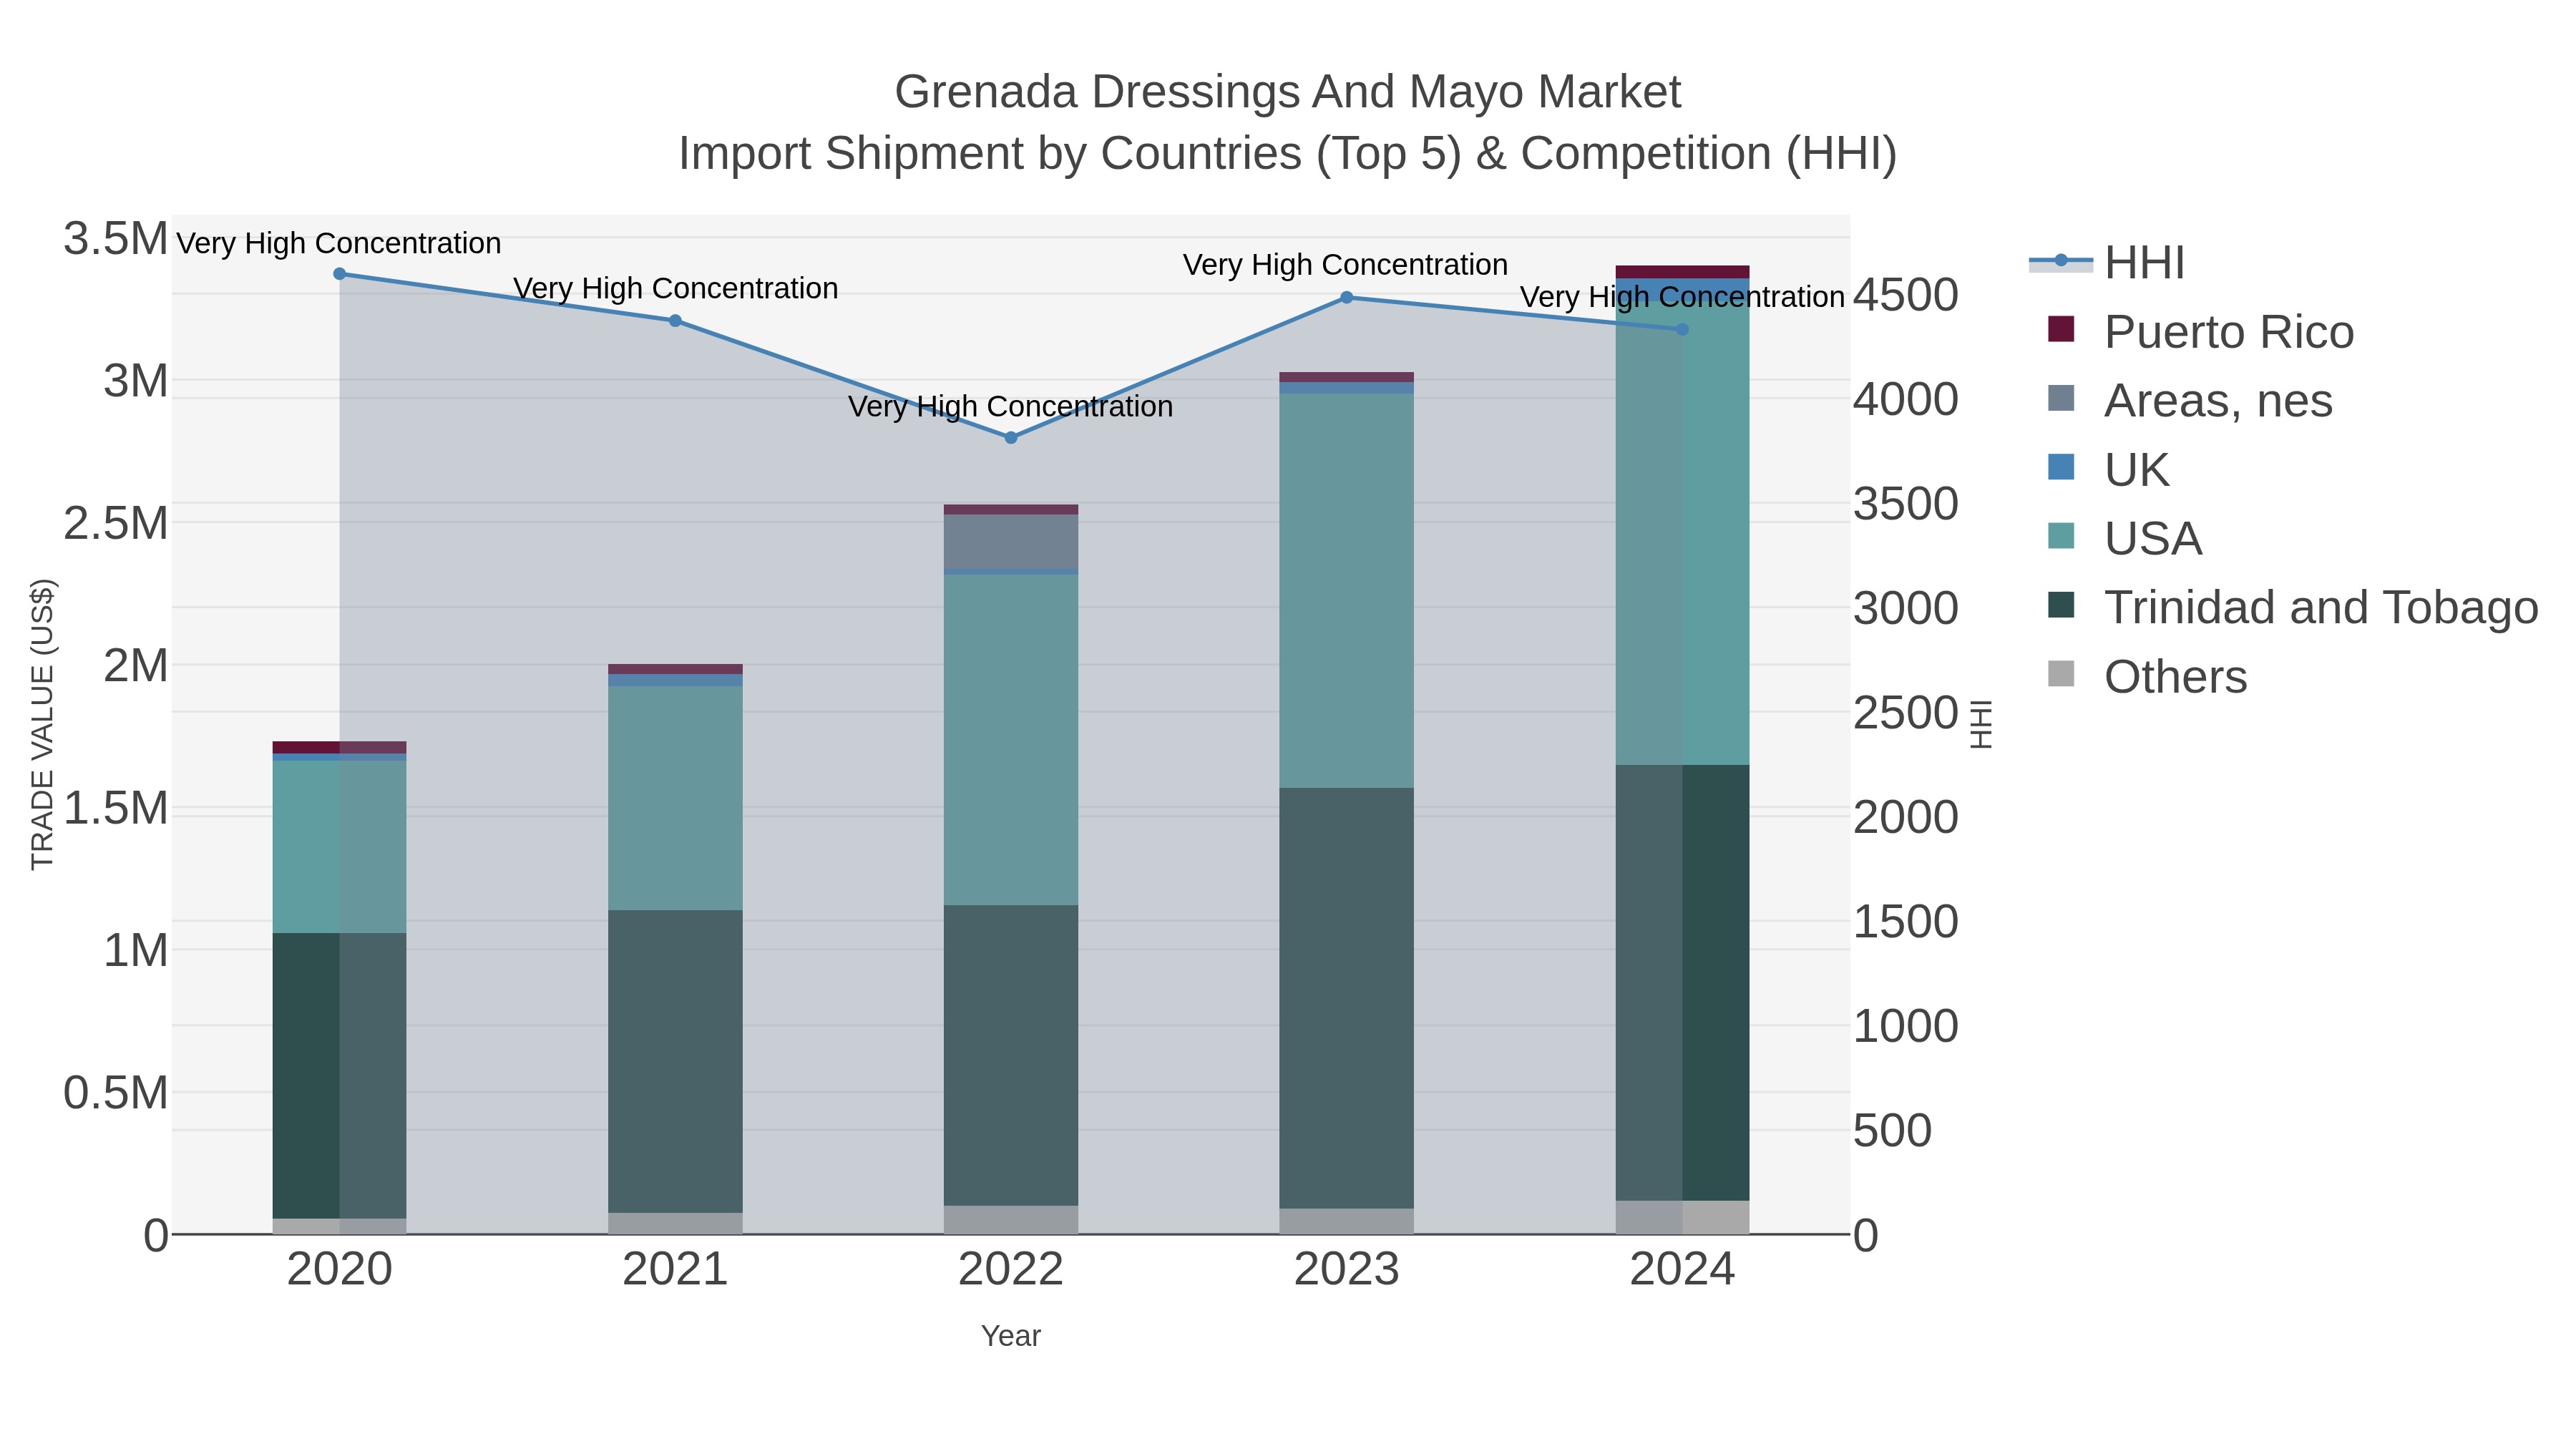
Task: Toggle Trinidad and Tobago legend entry
Action: (x=2293, y=608)
